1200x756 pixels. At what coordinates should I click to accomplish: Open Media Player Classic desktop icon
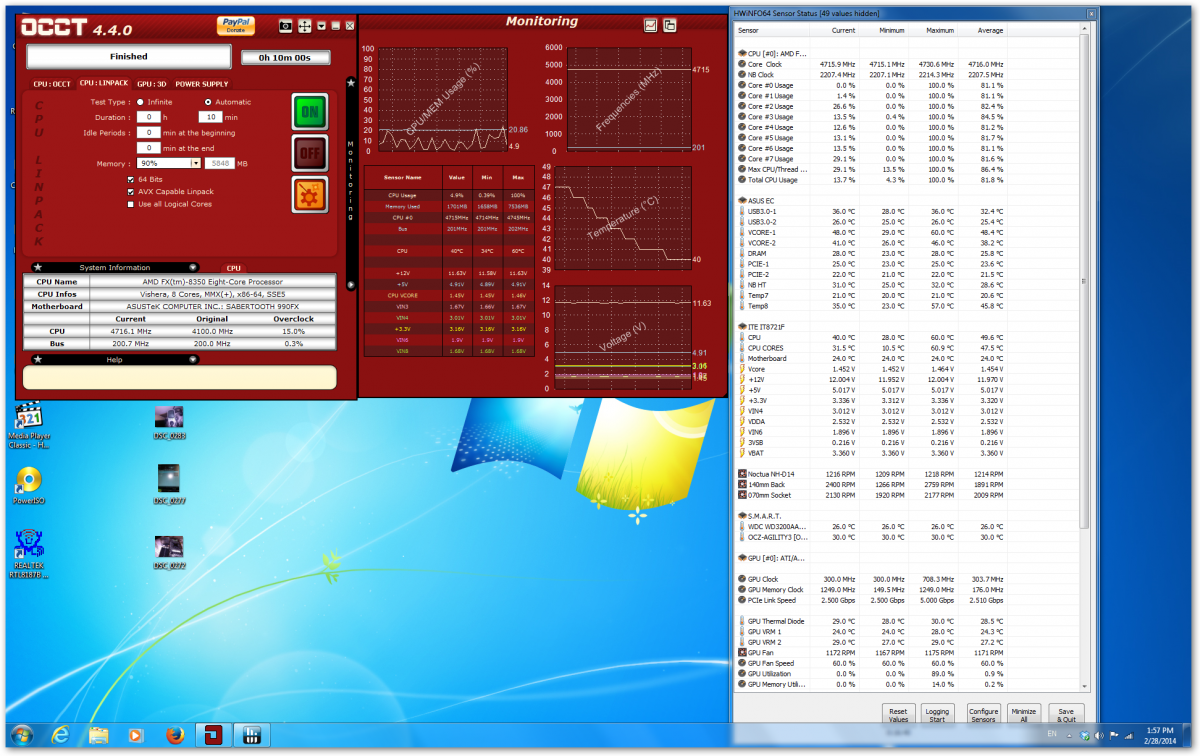click(x=28, y=425)
